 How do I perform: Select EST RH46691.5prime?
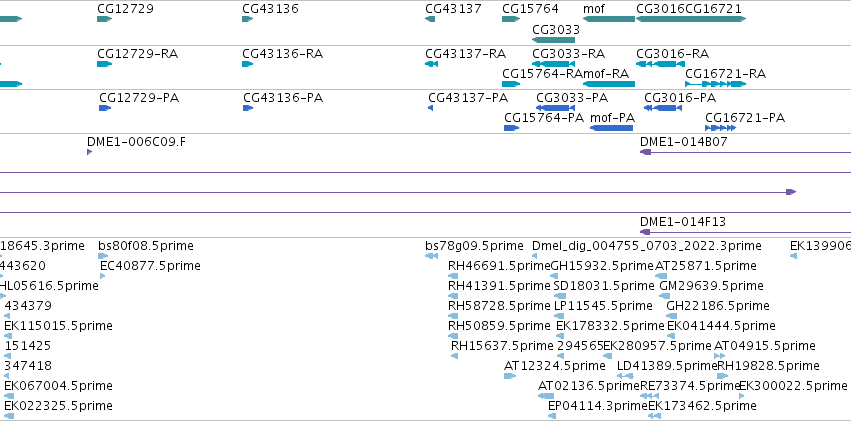(x=499, y=266)
